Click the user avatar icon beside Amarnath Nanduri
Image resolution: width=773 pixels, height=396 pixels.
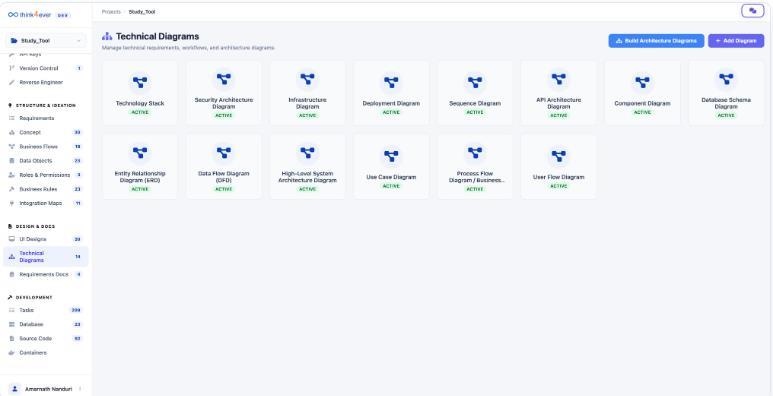point(15,389)
